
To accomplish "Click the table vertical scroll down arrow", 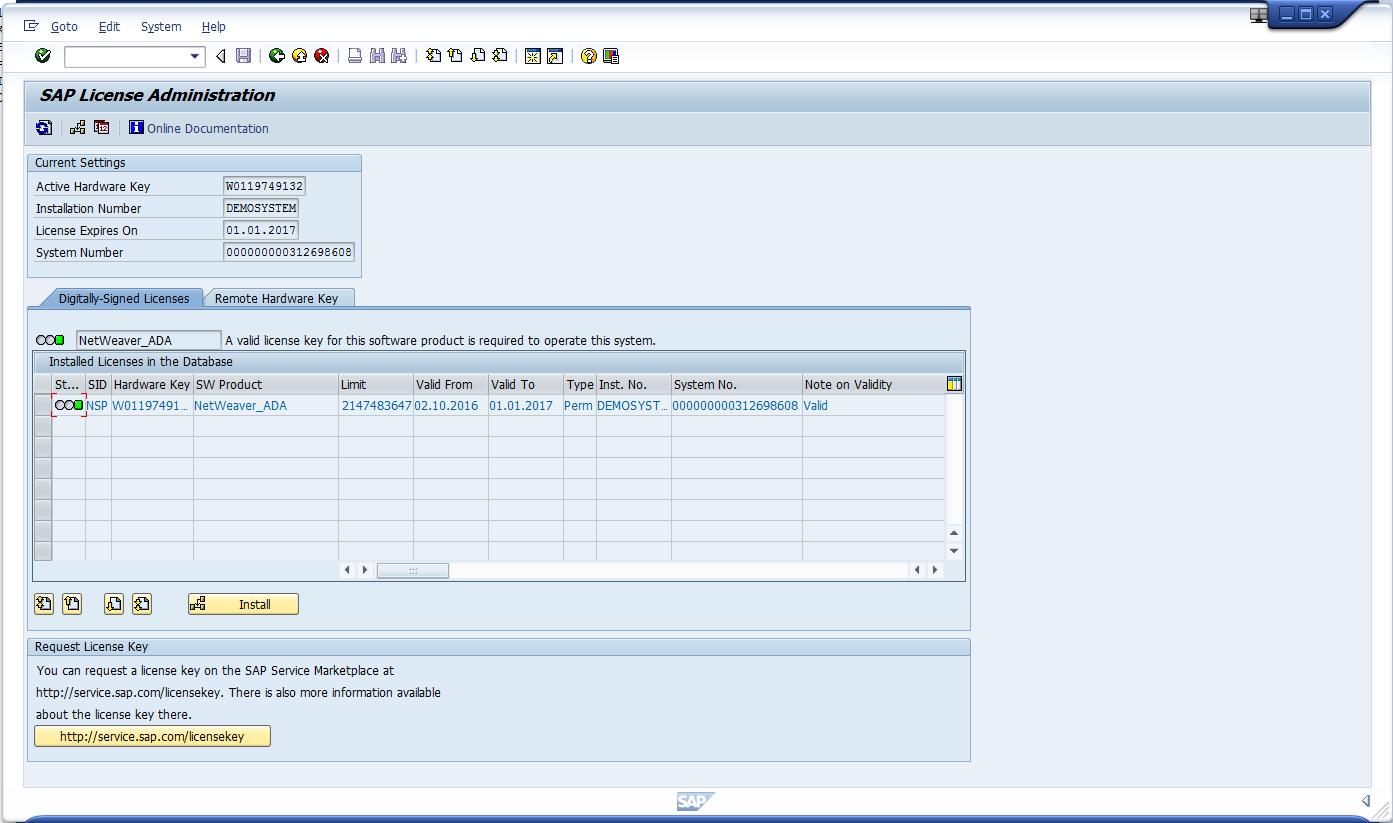I will [x=954, y=550].
